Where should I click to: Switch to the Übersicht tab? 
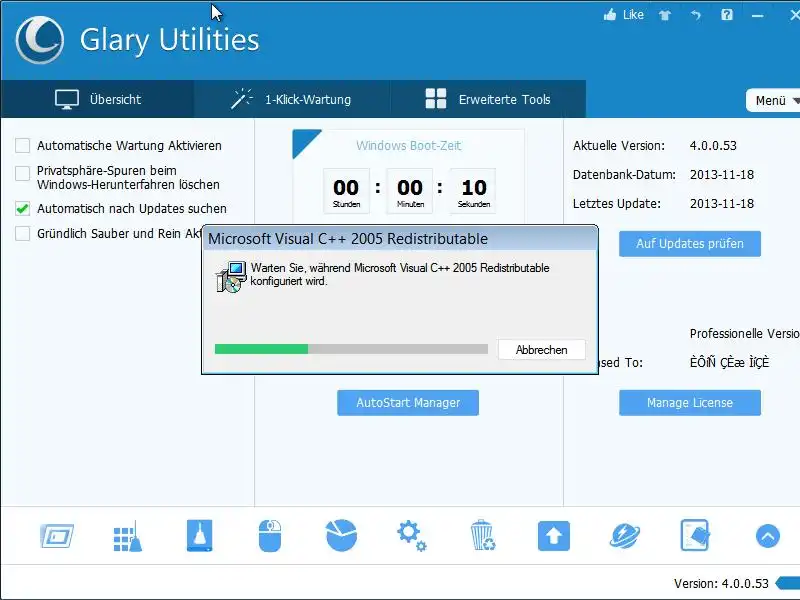pos(97,99)
